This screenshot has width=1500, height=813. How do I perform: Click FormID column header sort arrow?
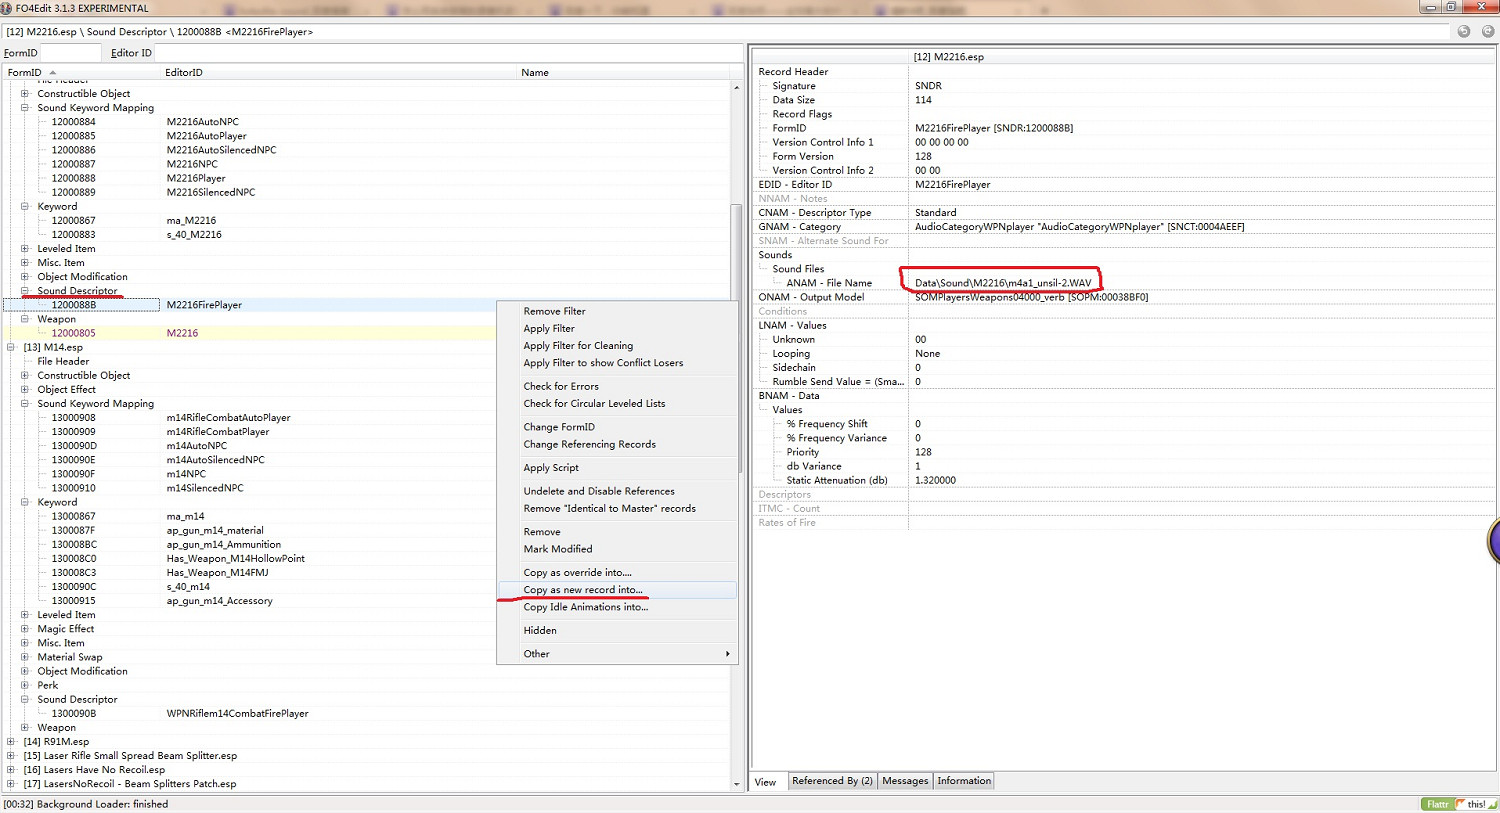[53, 73]
